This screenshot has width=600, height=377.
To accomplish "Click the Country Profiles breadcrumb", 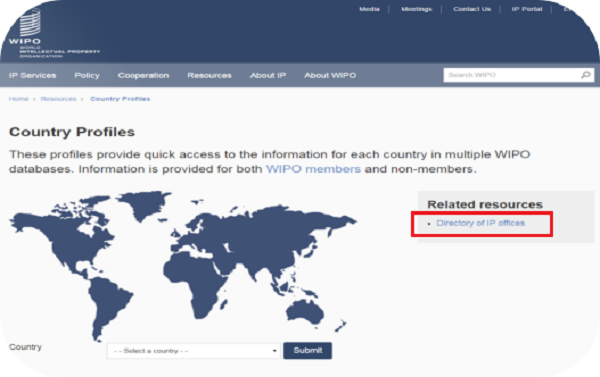I will (120, 99).
